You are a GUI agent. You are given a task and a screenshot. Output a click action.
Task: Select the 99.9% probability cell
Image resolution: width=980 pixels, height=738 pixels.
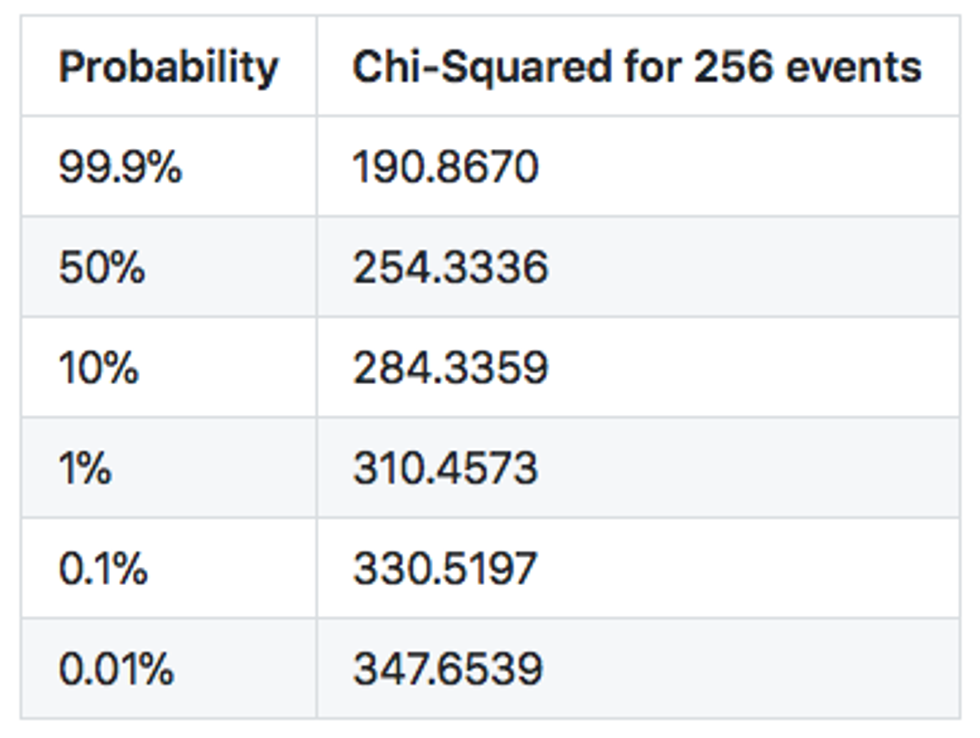tap(120, 167)
